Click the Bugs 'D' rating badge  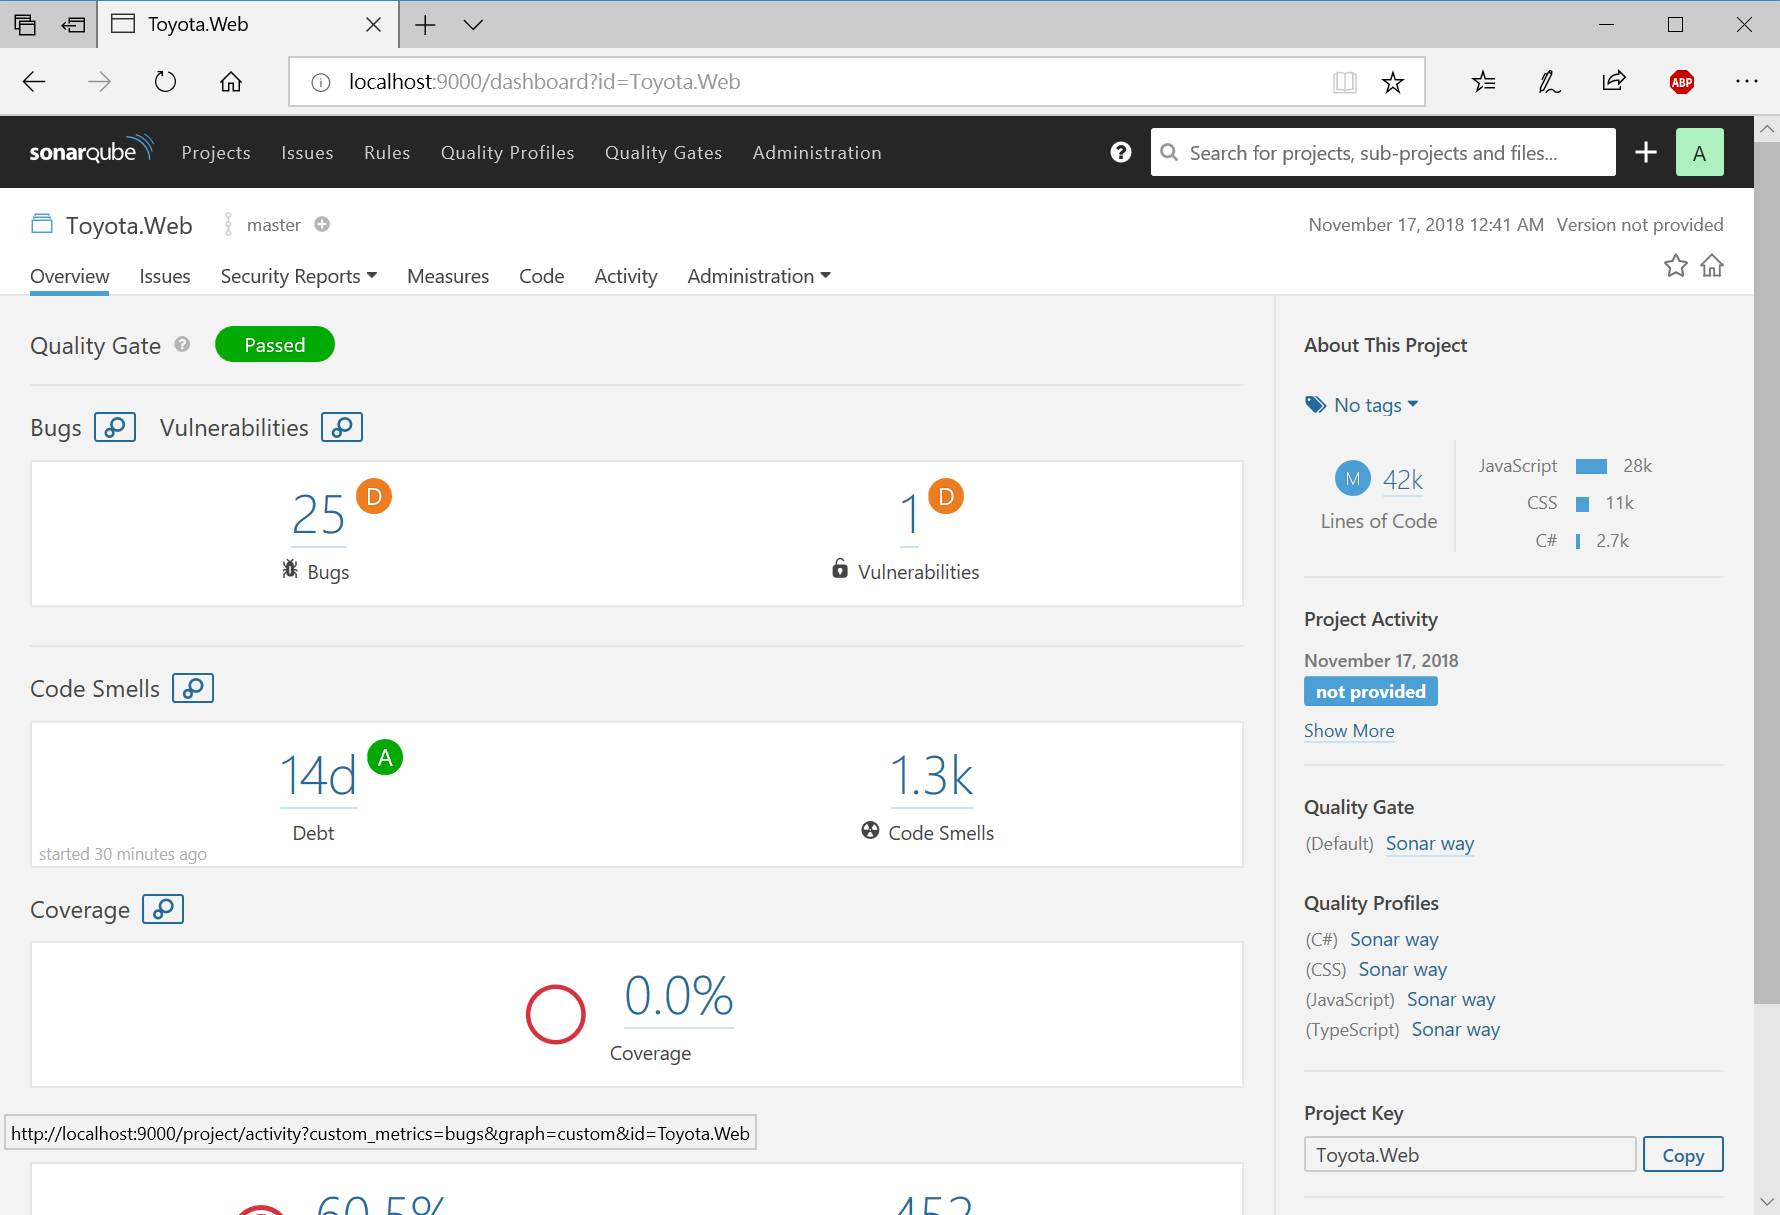pyautogui.click(x=374, y=496)
